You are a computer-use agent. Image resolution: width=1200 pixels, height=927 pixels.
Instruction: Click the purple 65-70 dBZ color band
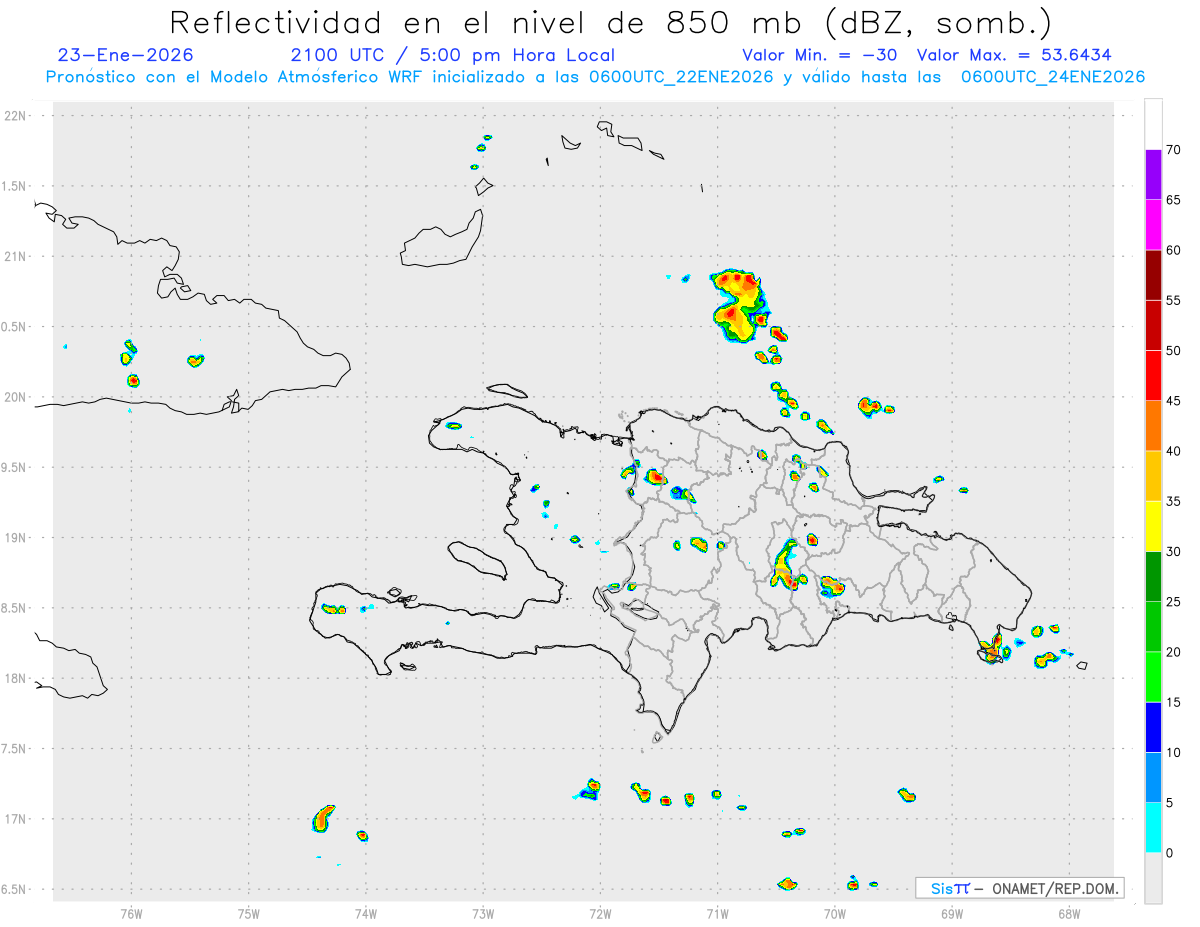[1153, 175]
